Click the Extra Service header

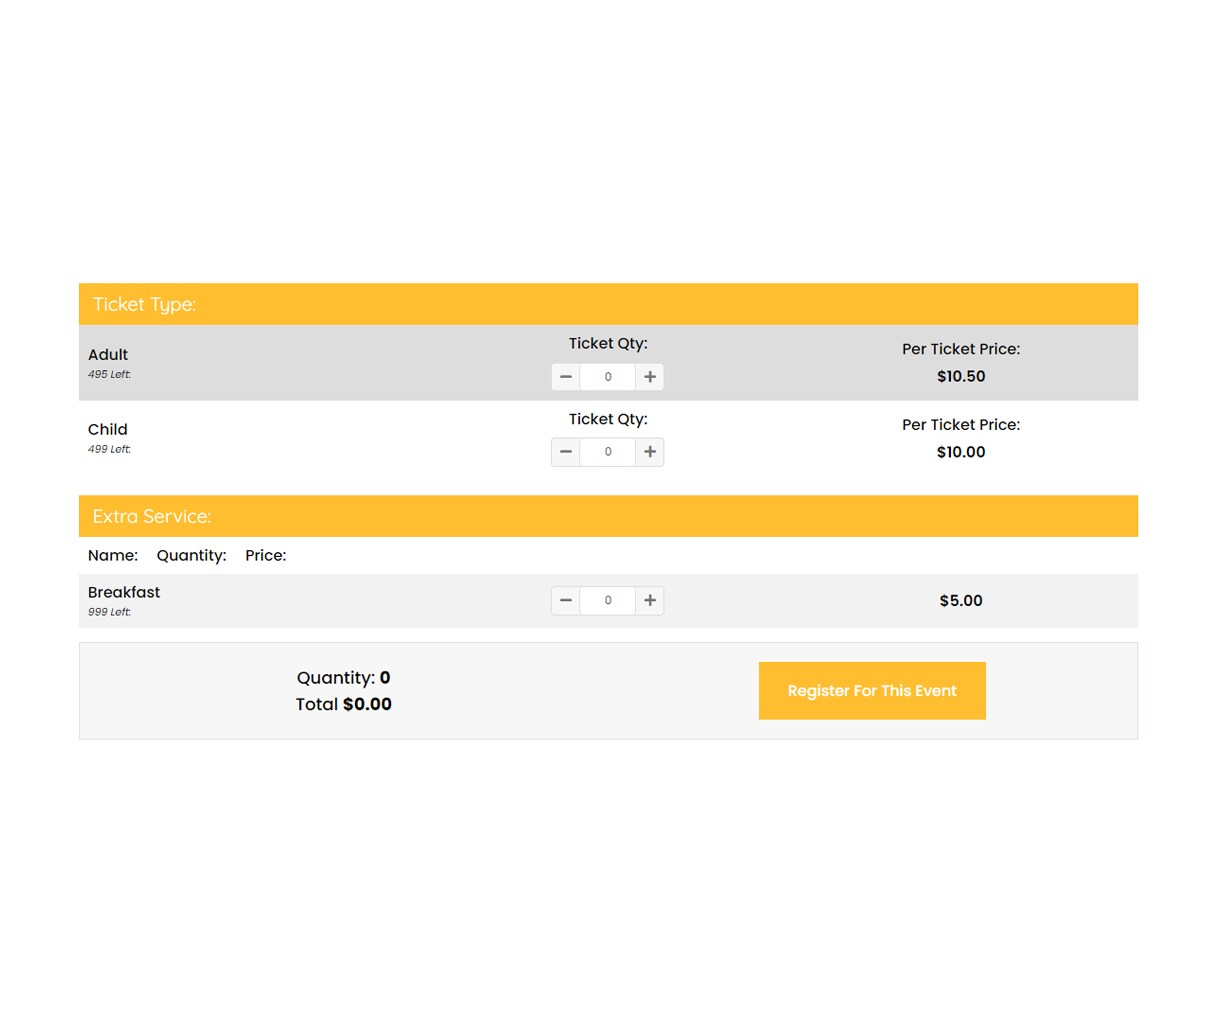pos(608,516)
